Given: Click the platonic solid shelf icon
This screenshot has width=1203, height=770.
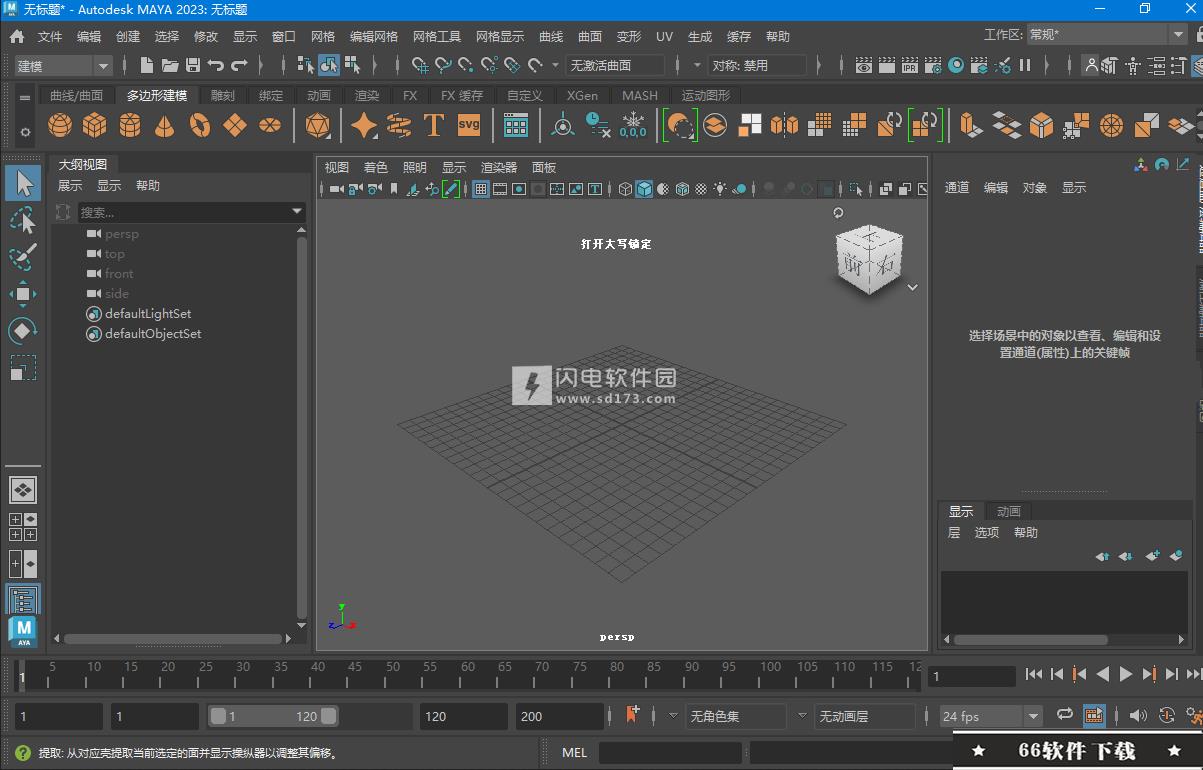Looking at the screenshot, I should [318, 125].
